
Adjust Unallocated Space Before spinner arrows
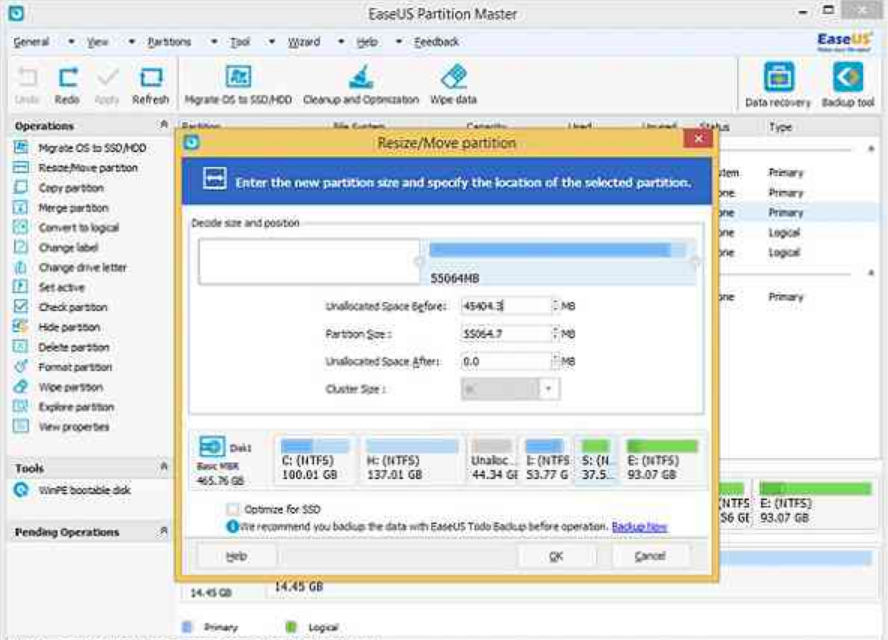[556, 306]
